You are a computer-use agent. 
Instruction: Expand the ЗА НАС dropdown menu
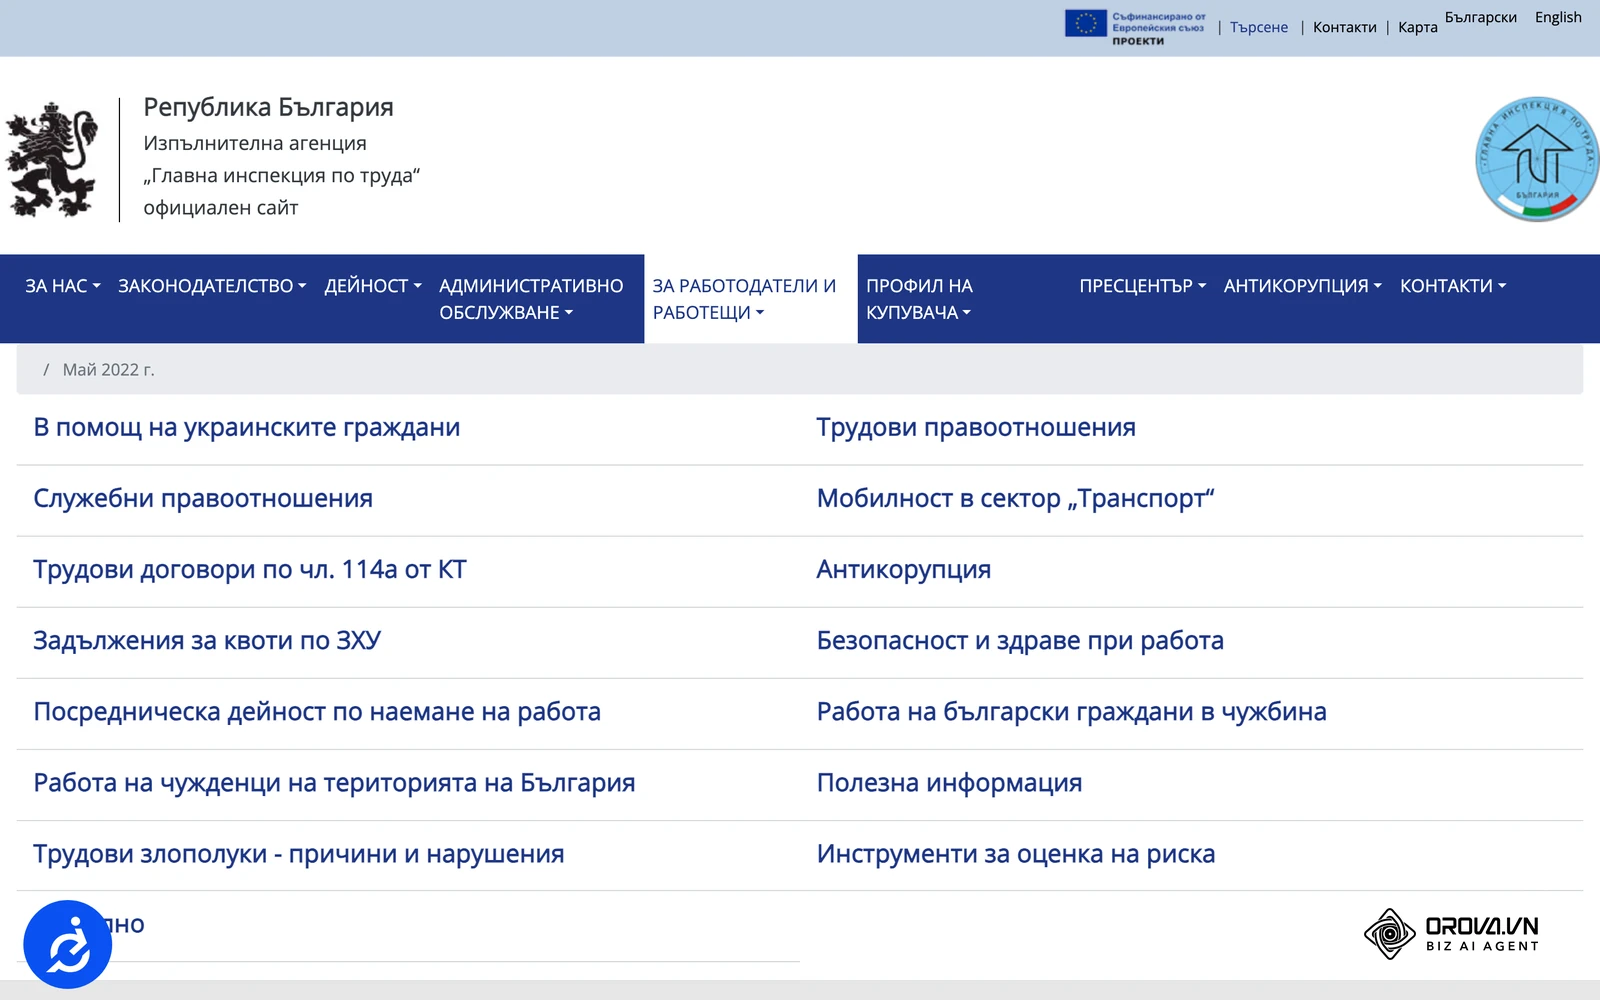63,286
